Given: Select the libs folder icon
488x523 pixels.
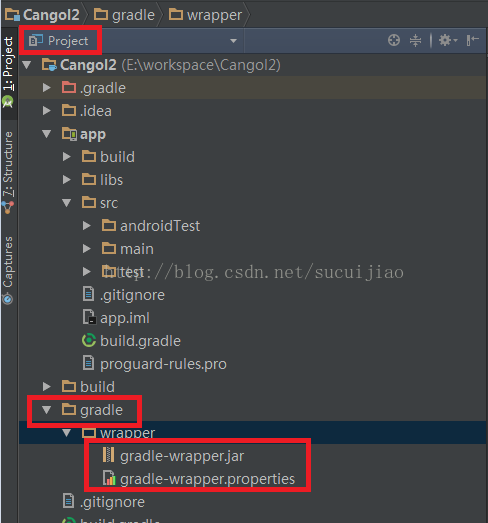Looking at the screenshot, I should [89, 179].
